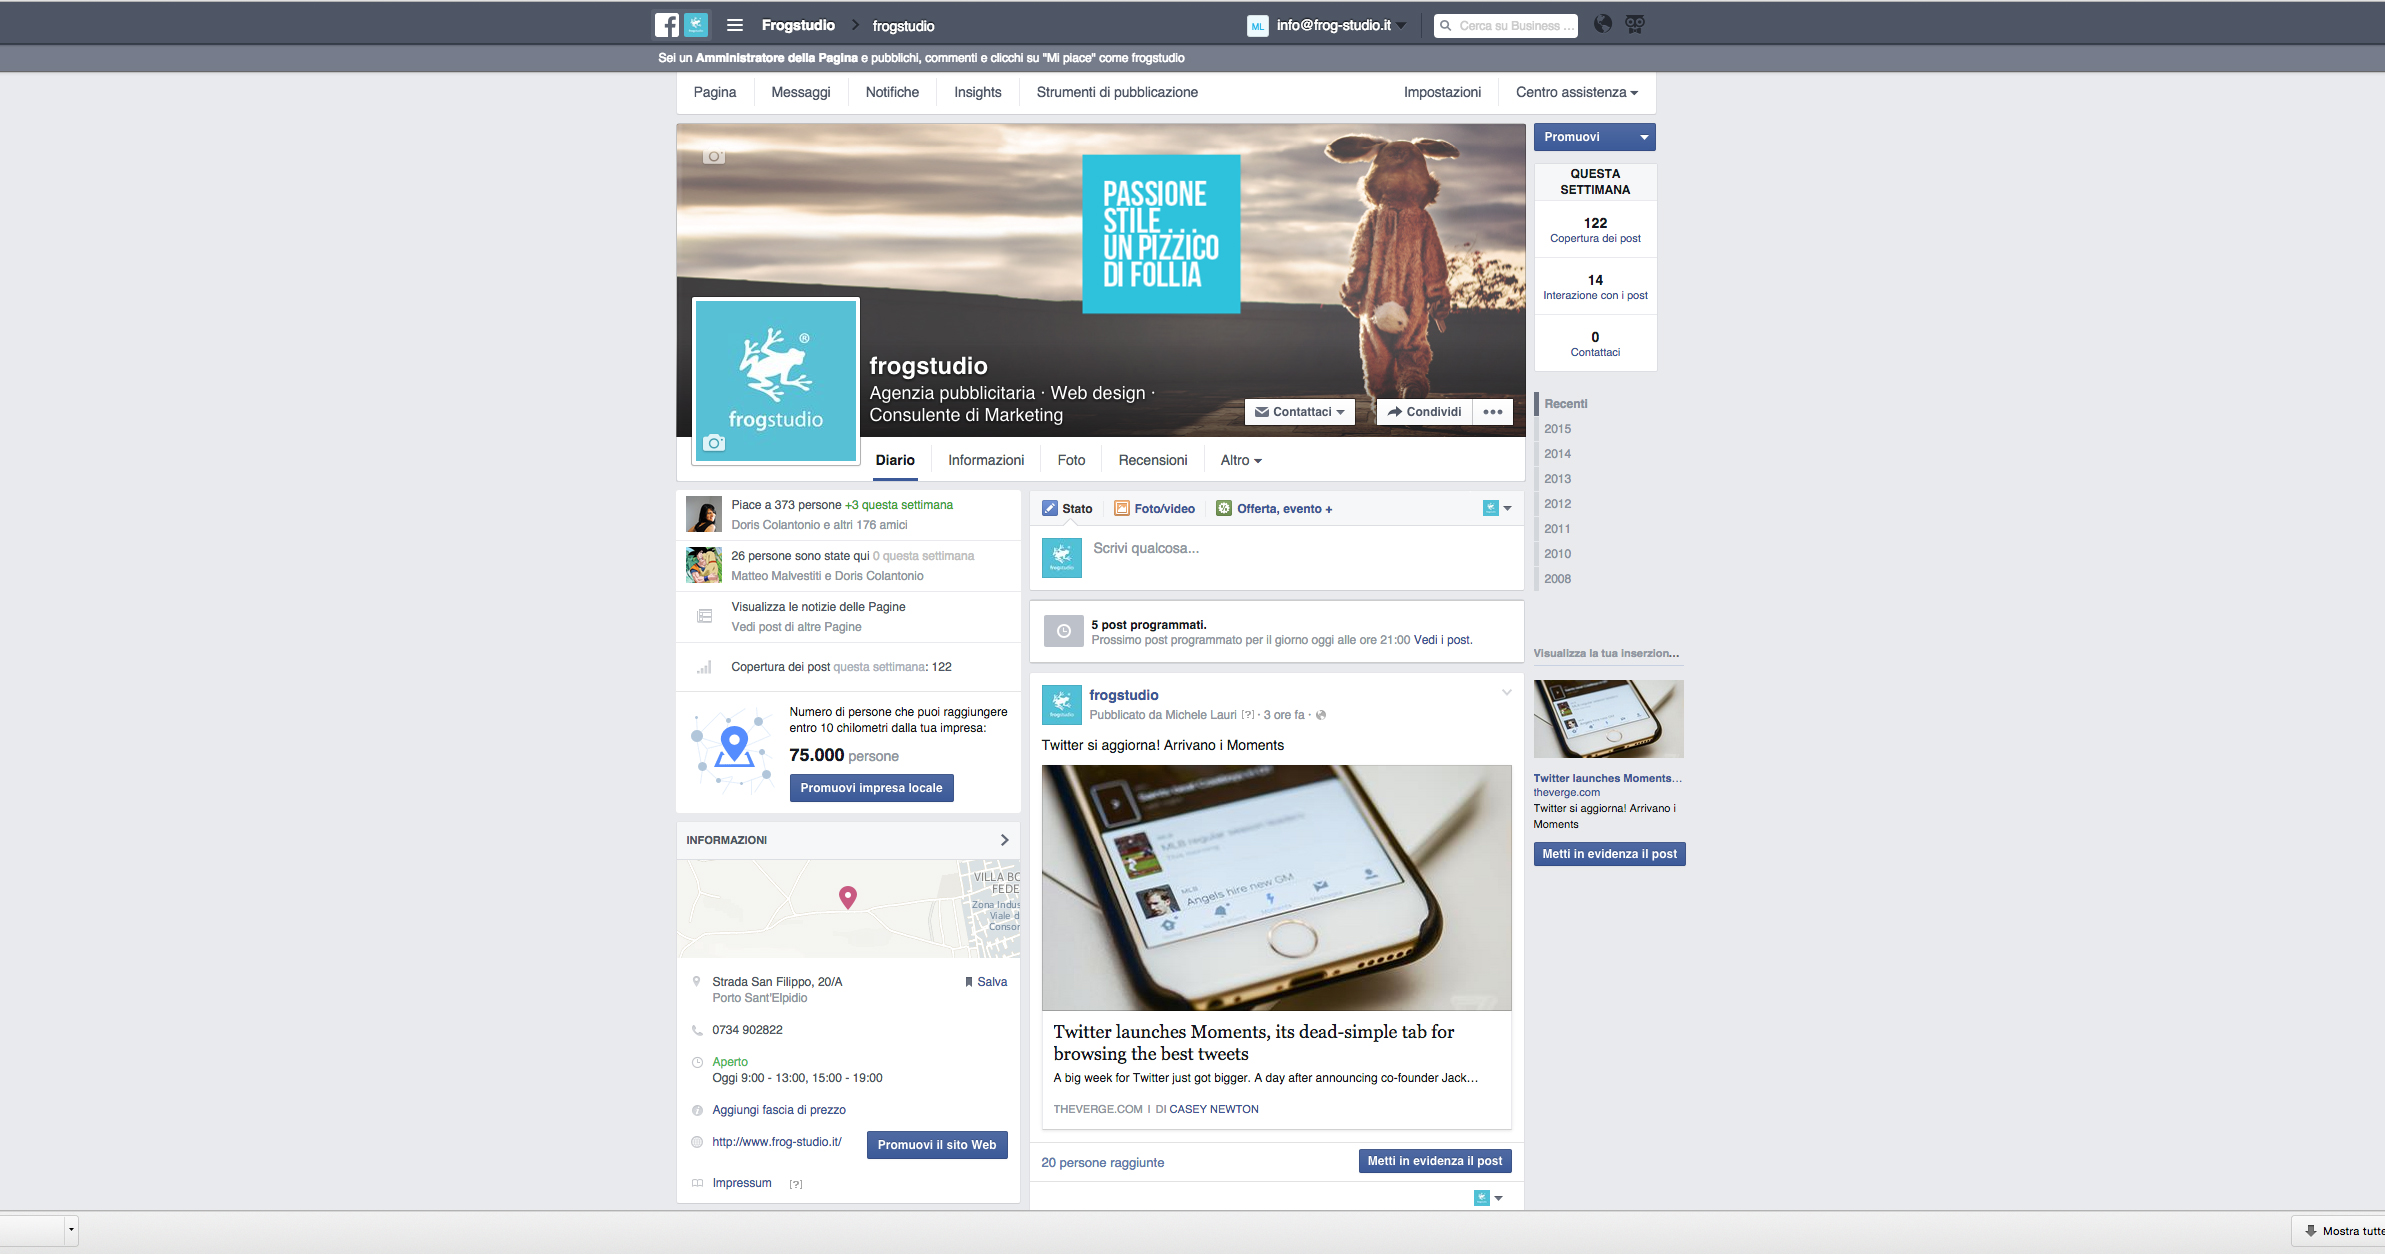2385x1254 pixels.
Task: Click the pink map location pin
Action: (848, 897)
